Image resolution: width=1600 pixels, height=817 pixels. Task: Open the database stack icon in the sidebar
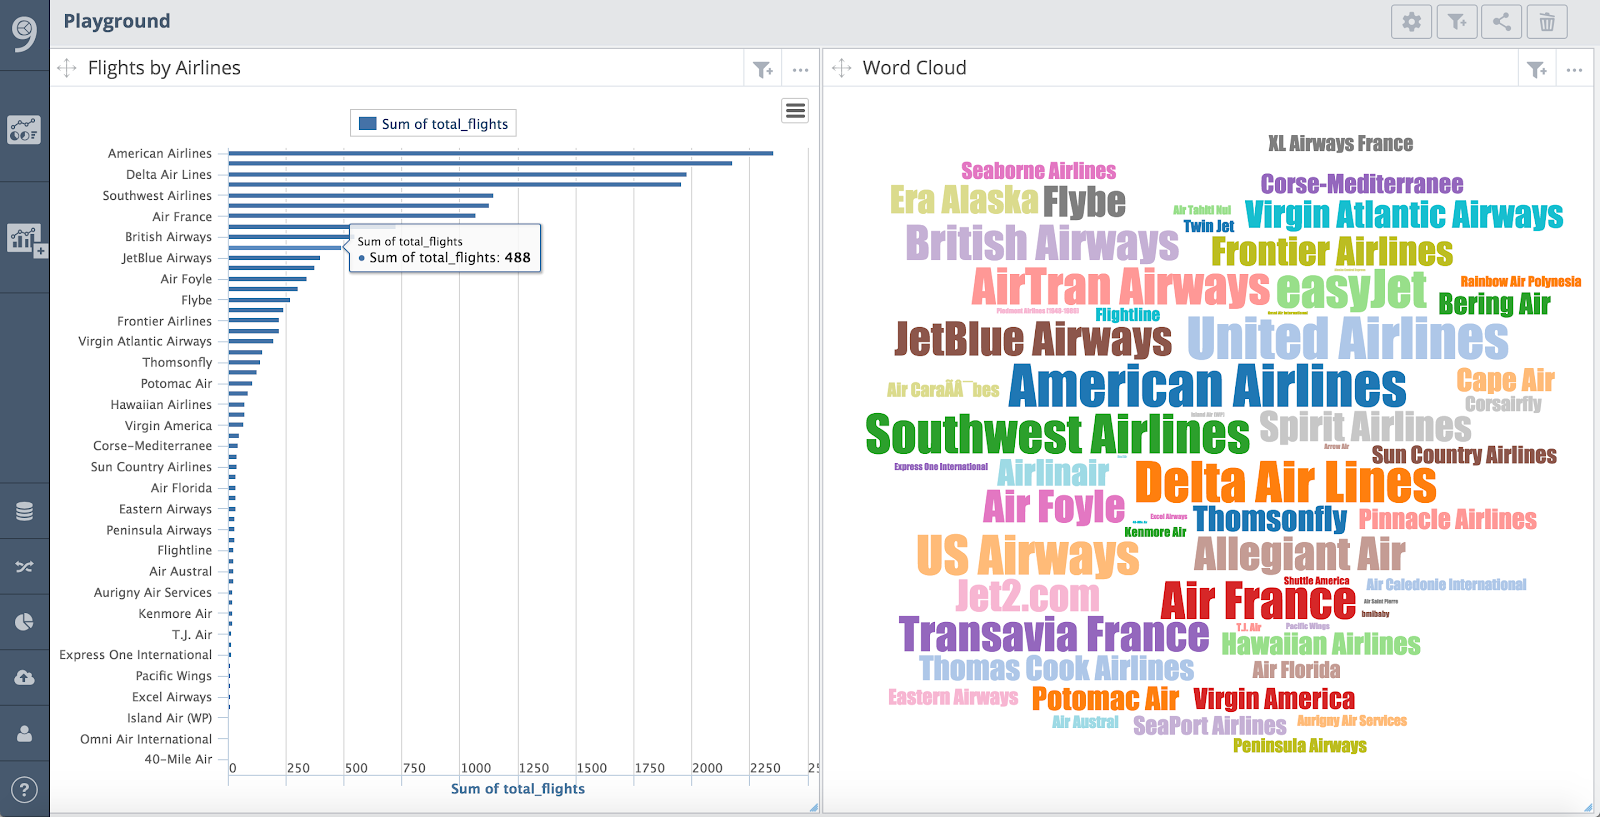pyautogui.click(x=24, y=511)
